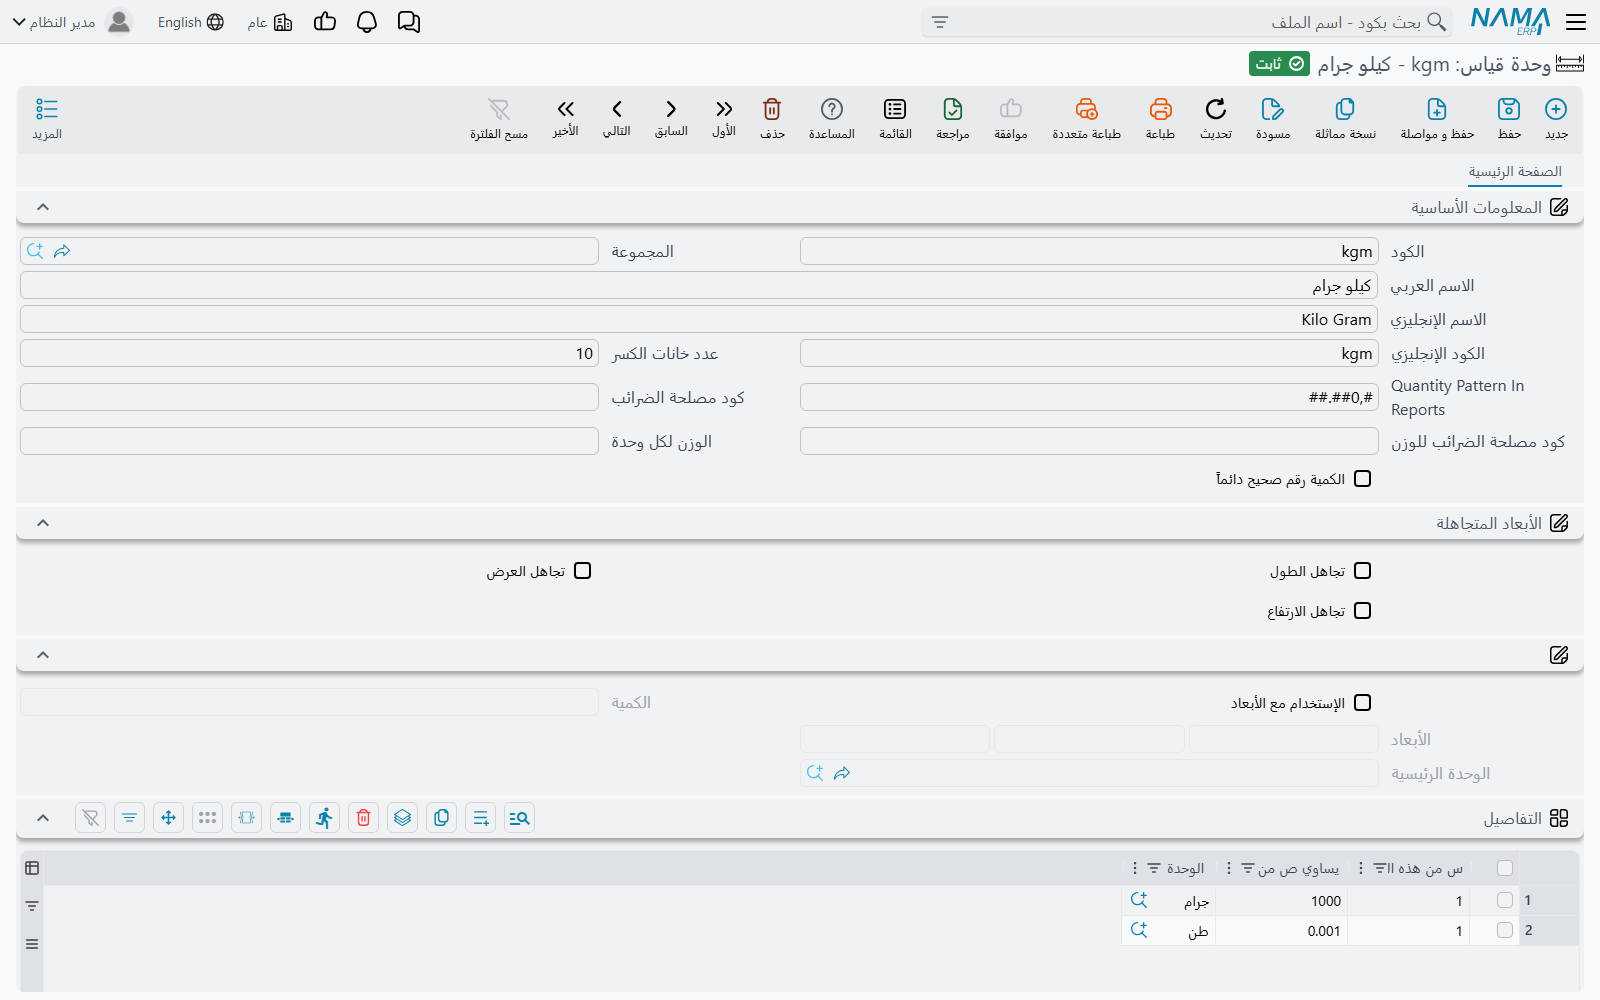Open lookup icon for طن row
This screenshot has width=1600, height=1000.
point(1139,930)
